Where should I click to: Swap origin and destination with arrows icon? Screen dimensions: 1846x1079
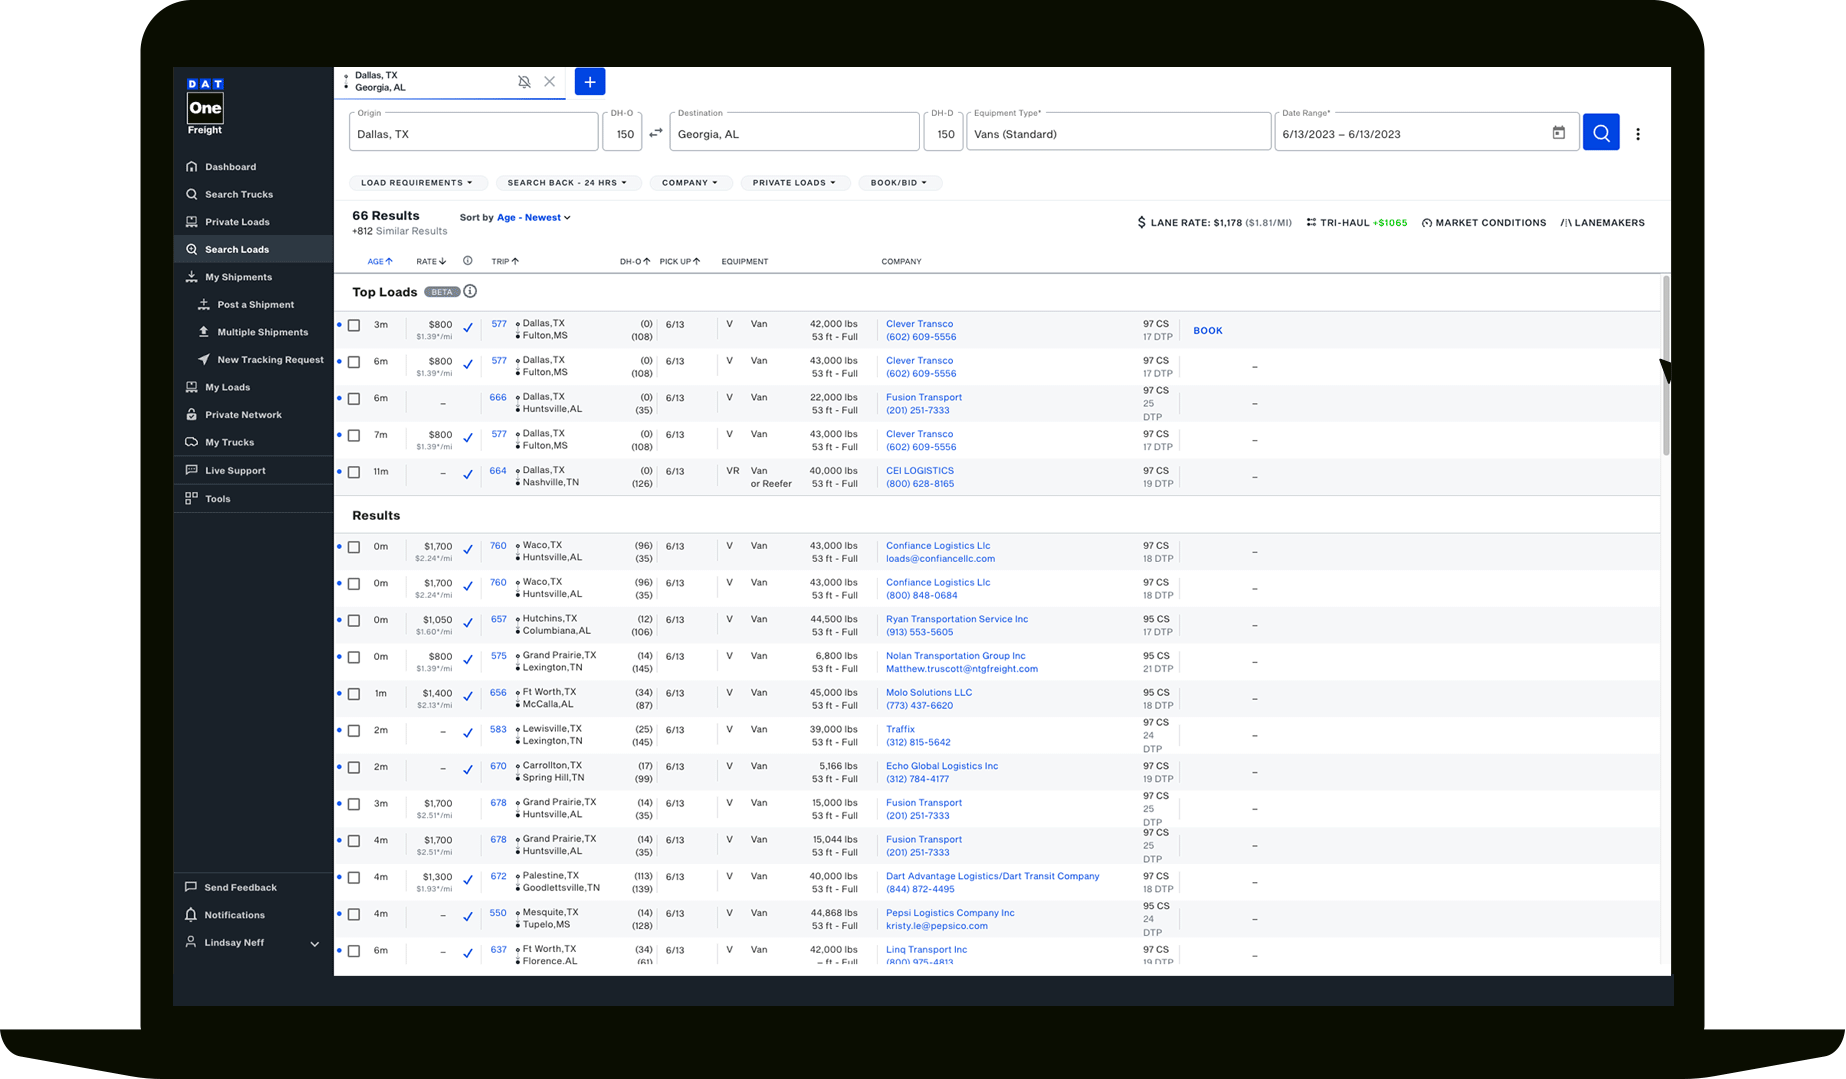point(656,133)
